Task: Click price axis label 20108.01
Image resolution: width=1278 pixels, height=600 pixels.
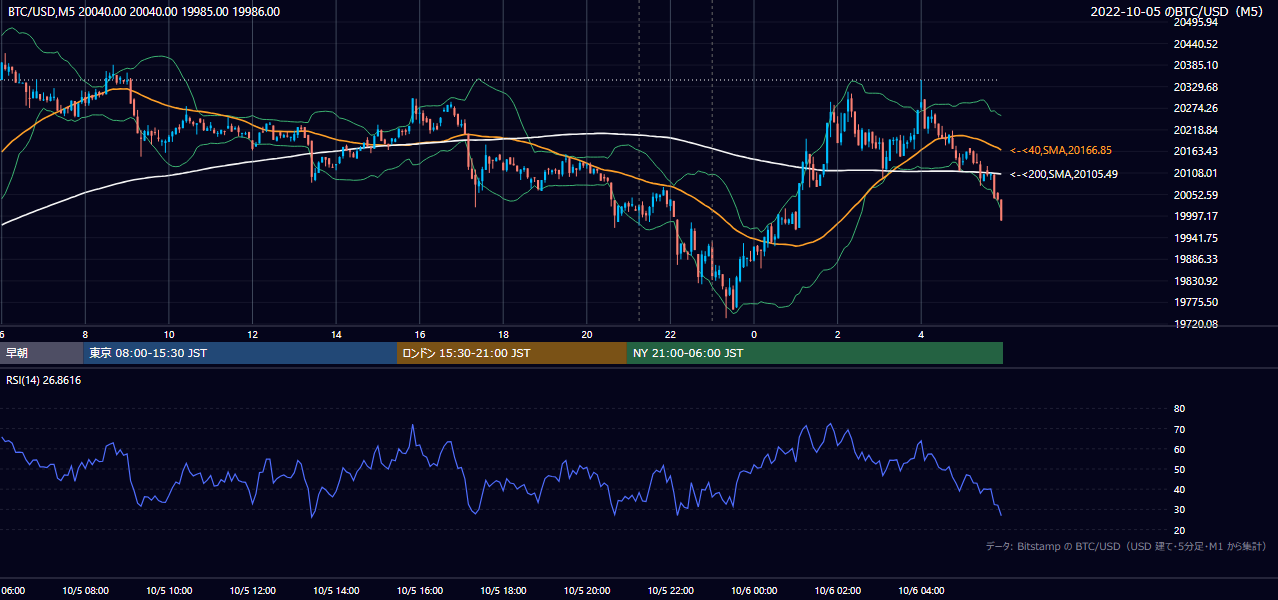Action: pos(1196,173)
